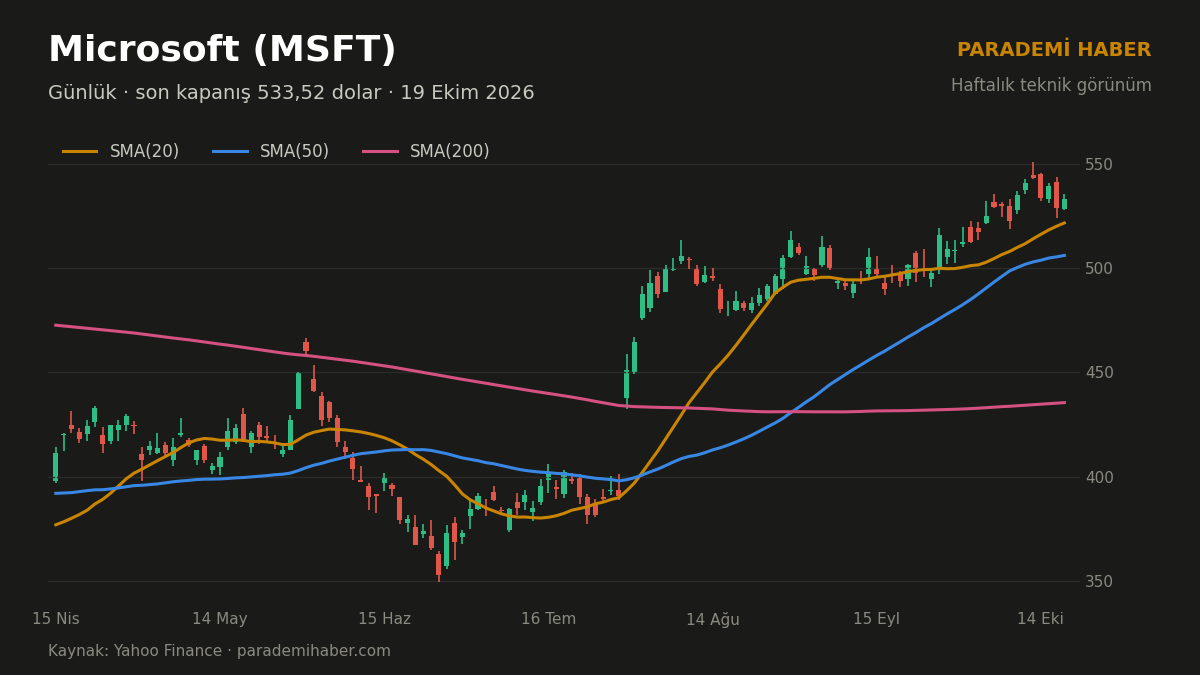Click the 15 Haz date axis label
Viewport: 1200px width, 675px height.
[384, 619]
